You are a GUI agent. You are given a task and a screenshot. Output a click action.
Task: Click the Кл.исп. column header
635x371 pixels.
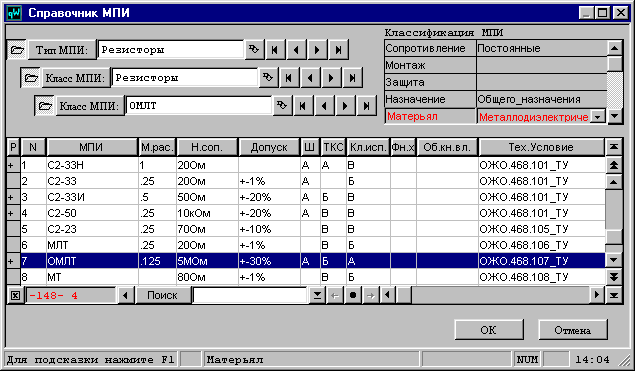368,147
